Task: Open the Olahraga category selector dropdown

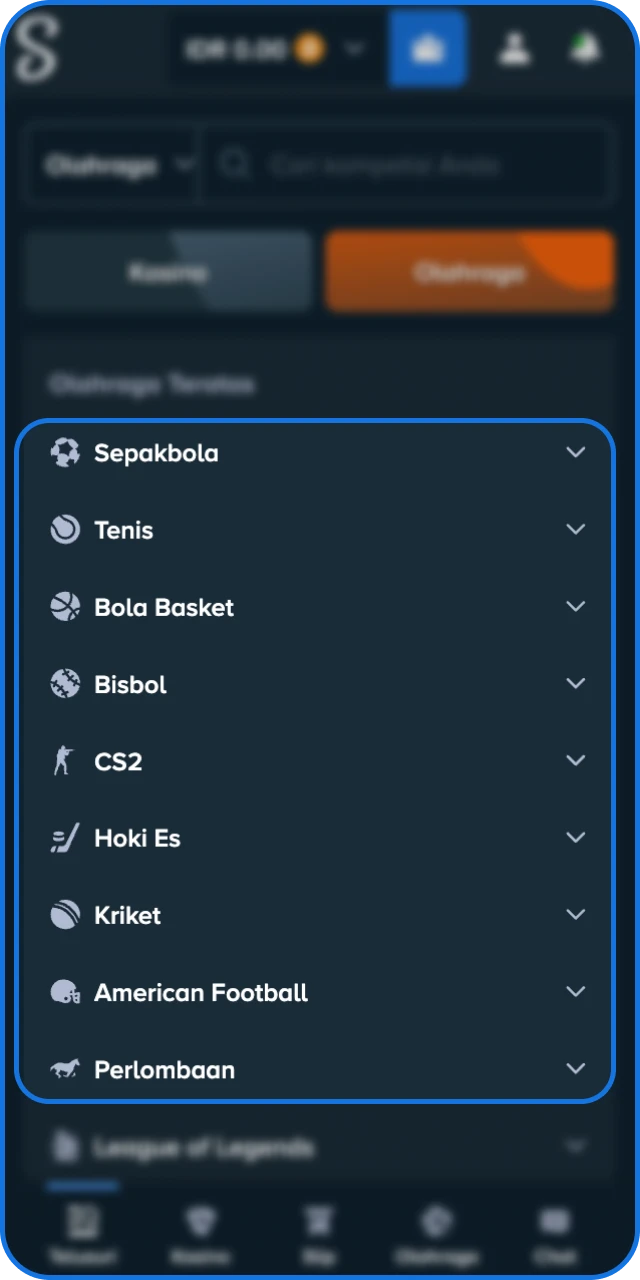Action: [x=112, y=165]
